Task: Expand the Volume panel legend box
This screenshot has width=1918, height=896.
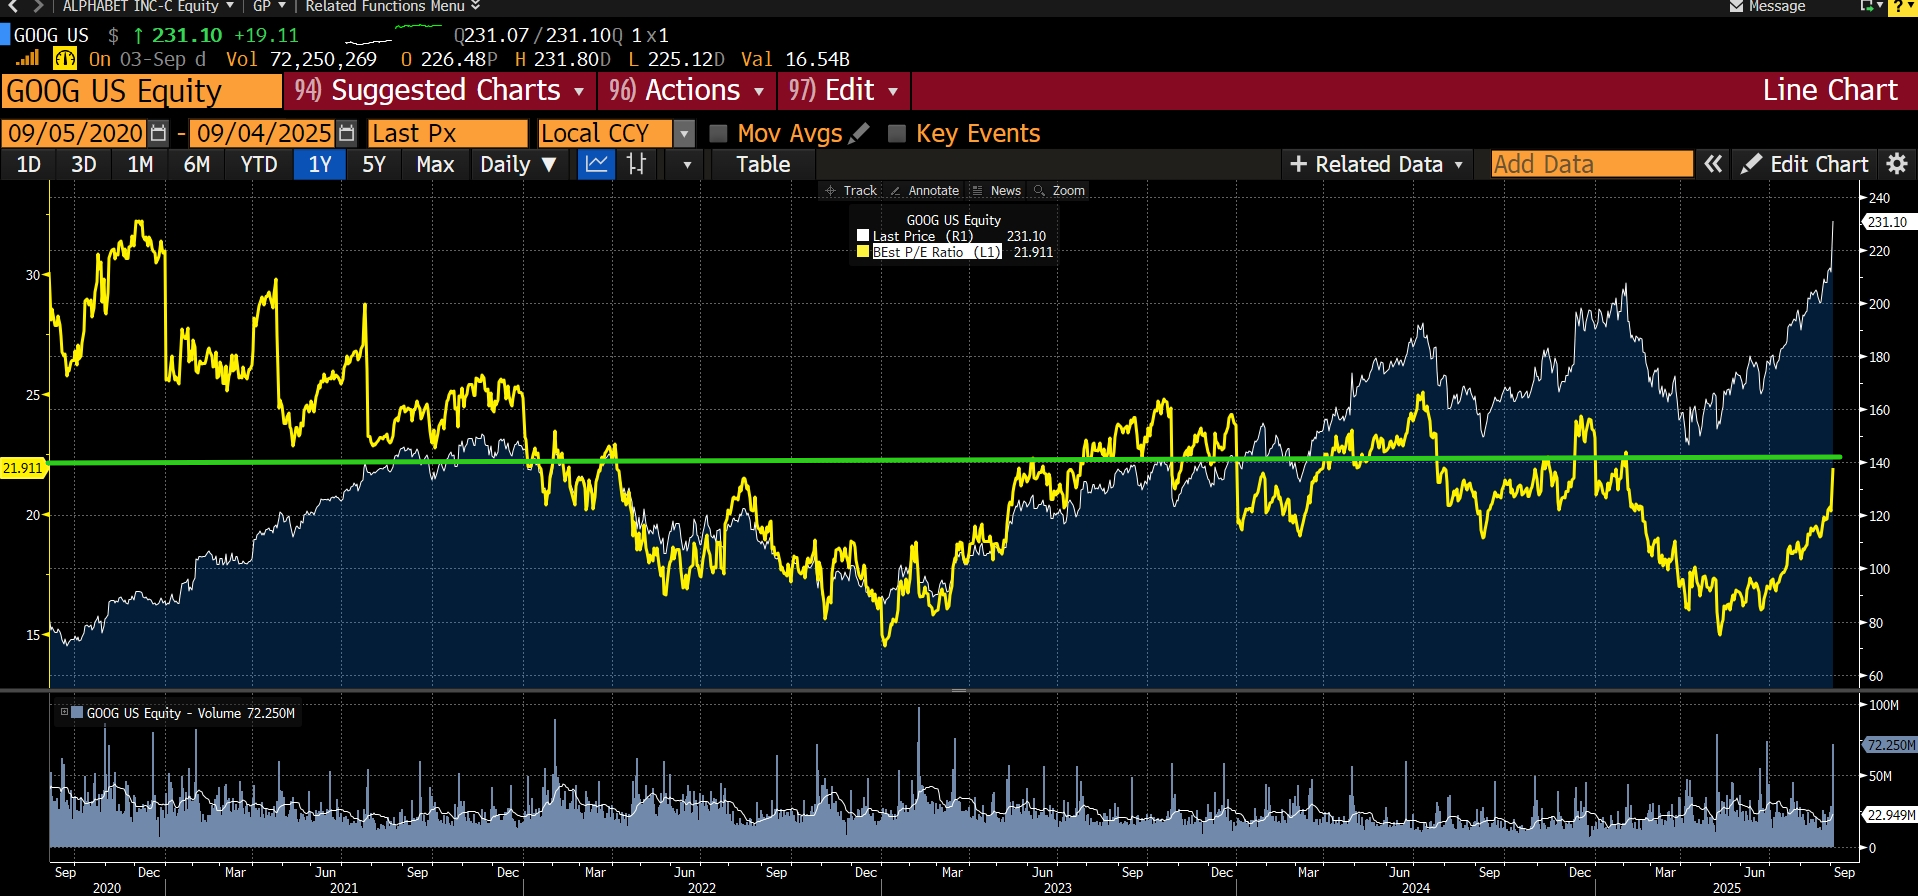Action: (x=64, y=713)
